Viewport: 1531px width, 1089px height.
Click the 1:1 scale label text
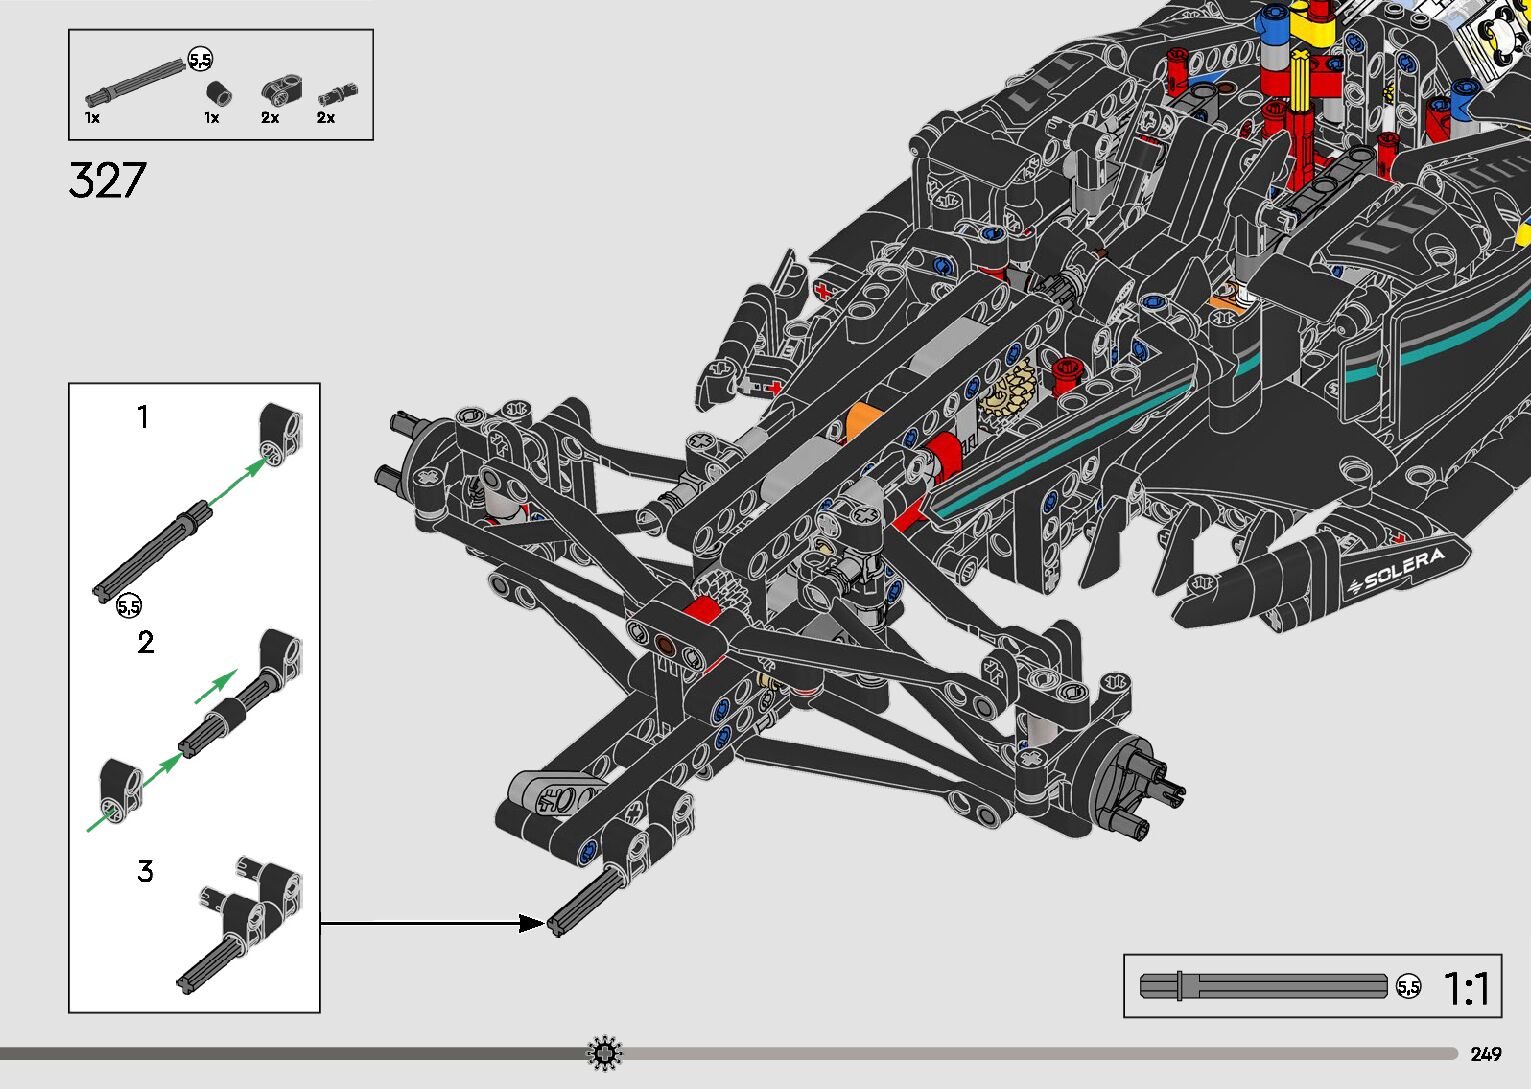tap(1466, 988)
